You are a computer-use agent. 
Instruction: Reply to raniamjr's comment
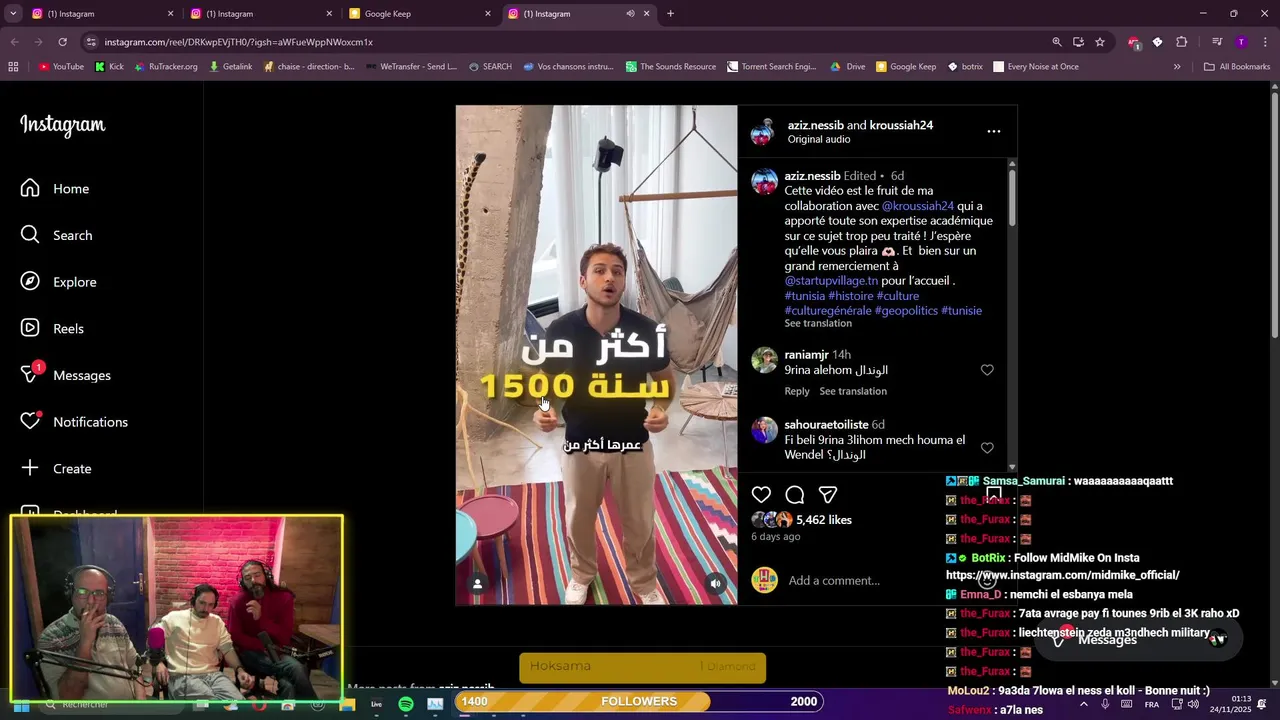797,391
